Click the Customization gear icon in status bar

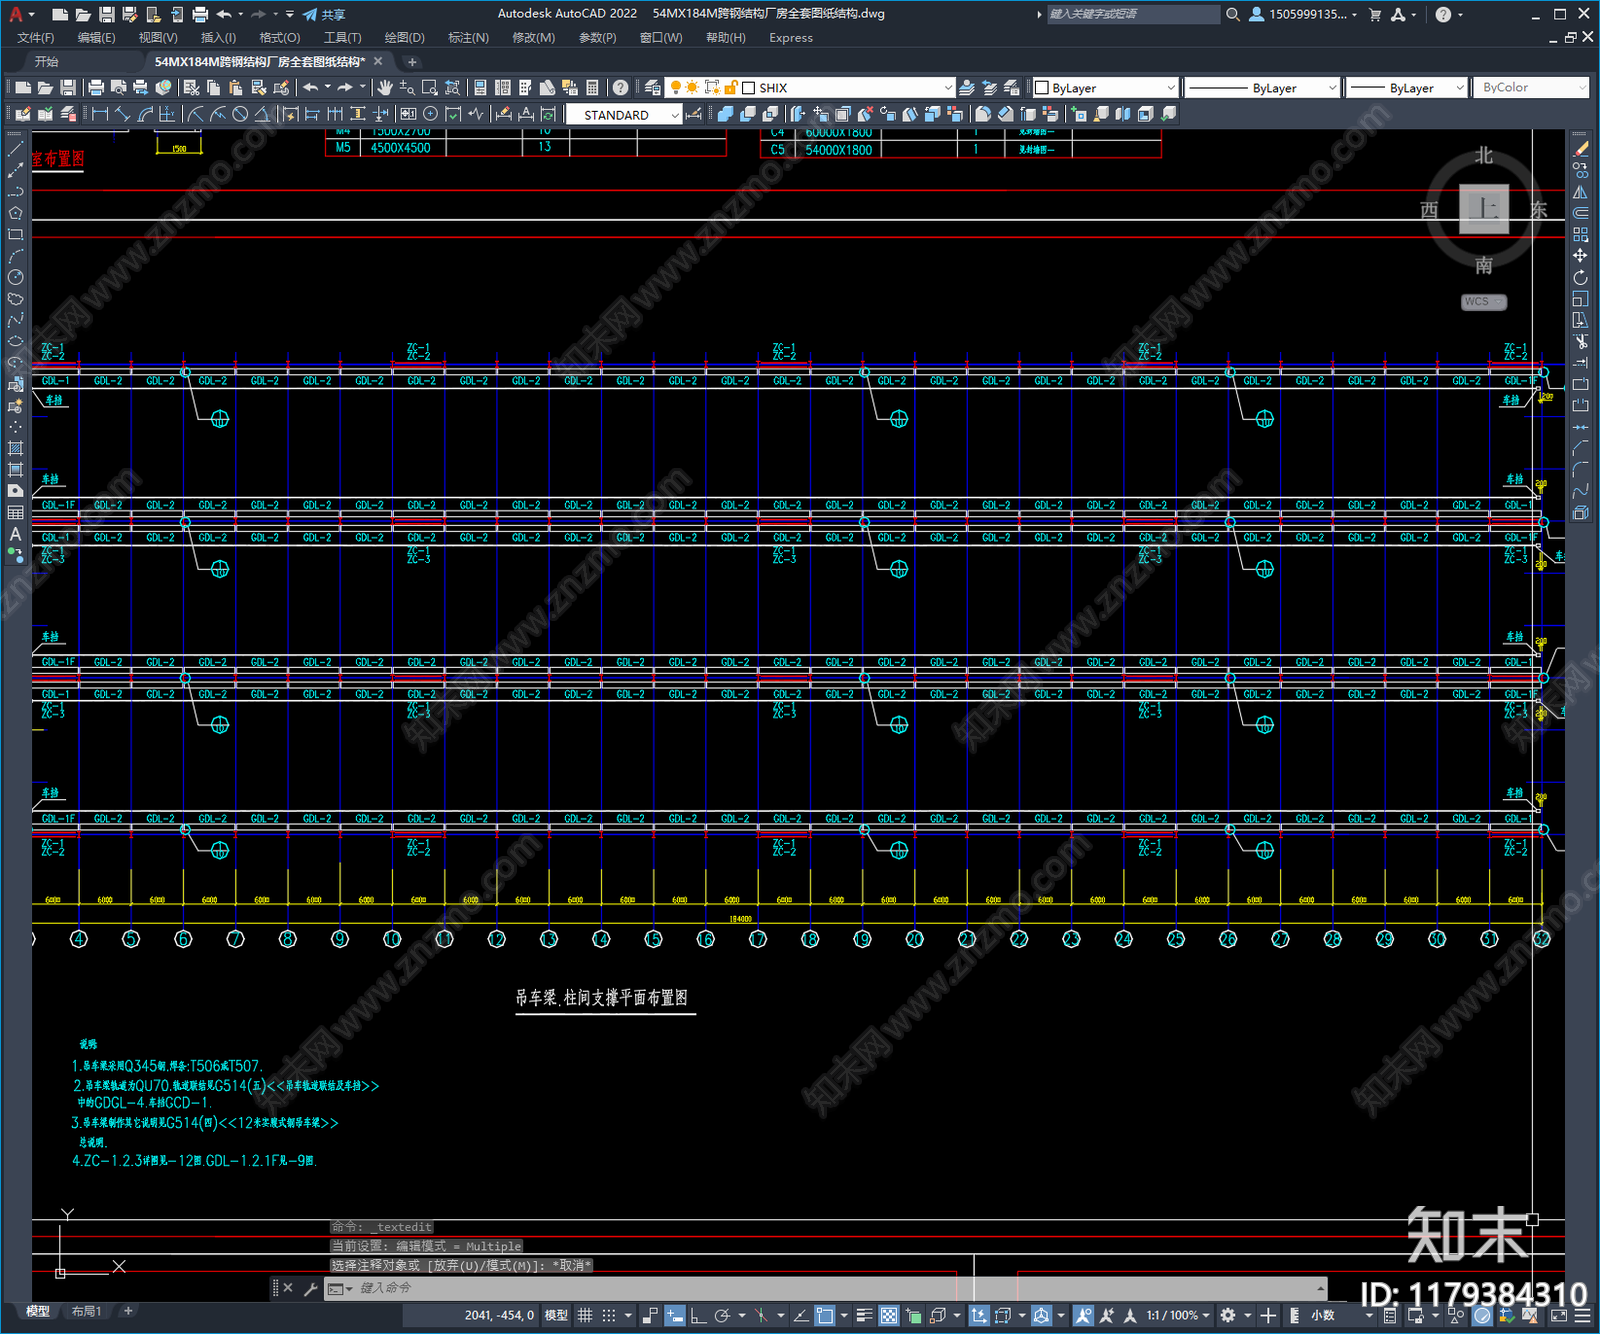pos(1228,1315)
